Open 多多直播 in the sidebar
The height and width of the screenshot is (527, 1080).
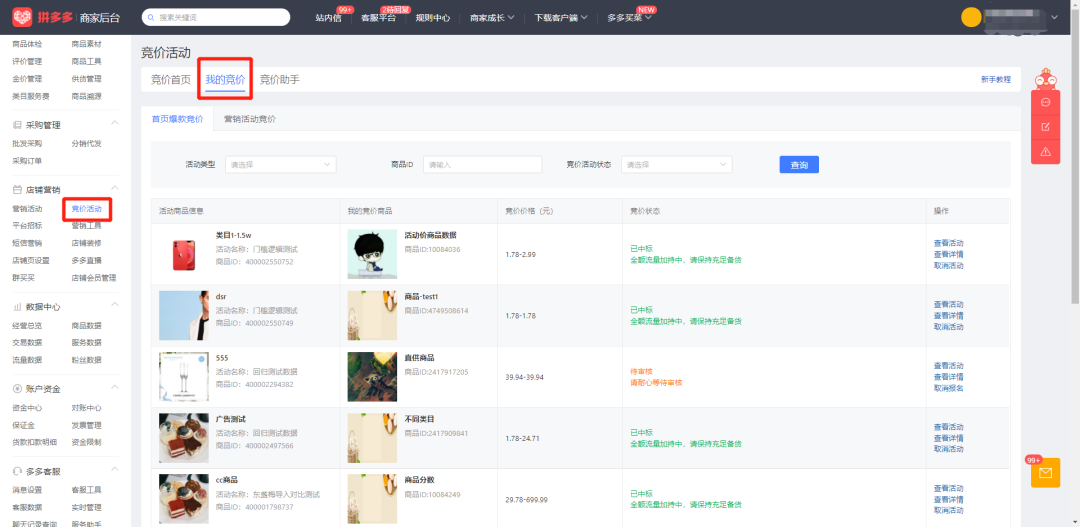pyautogui.click(x=87, y=260)
